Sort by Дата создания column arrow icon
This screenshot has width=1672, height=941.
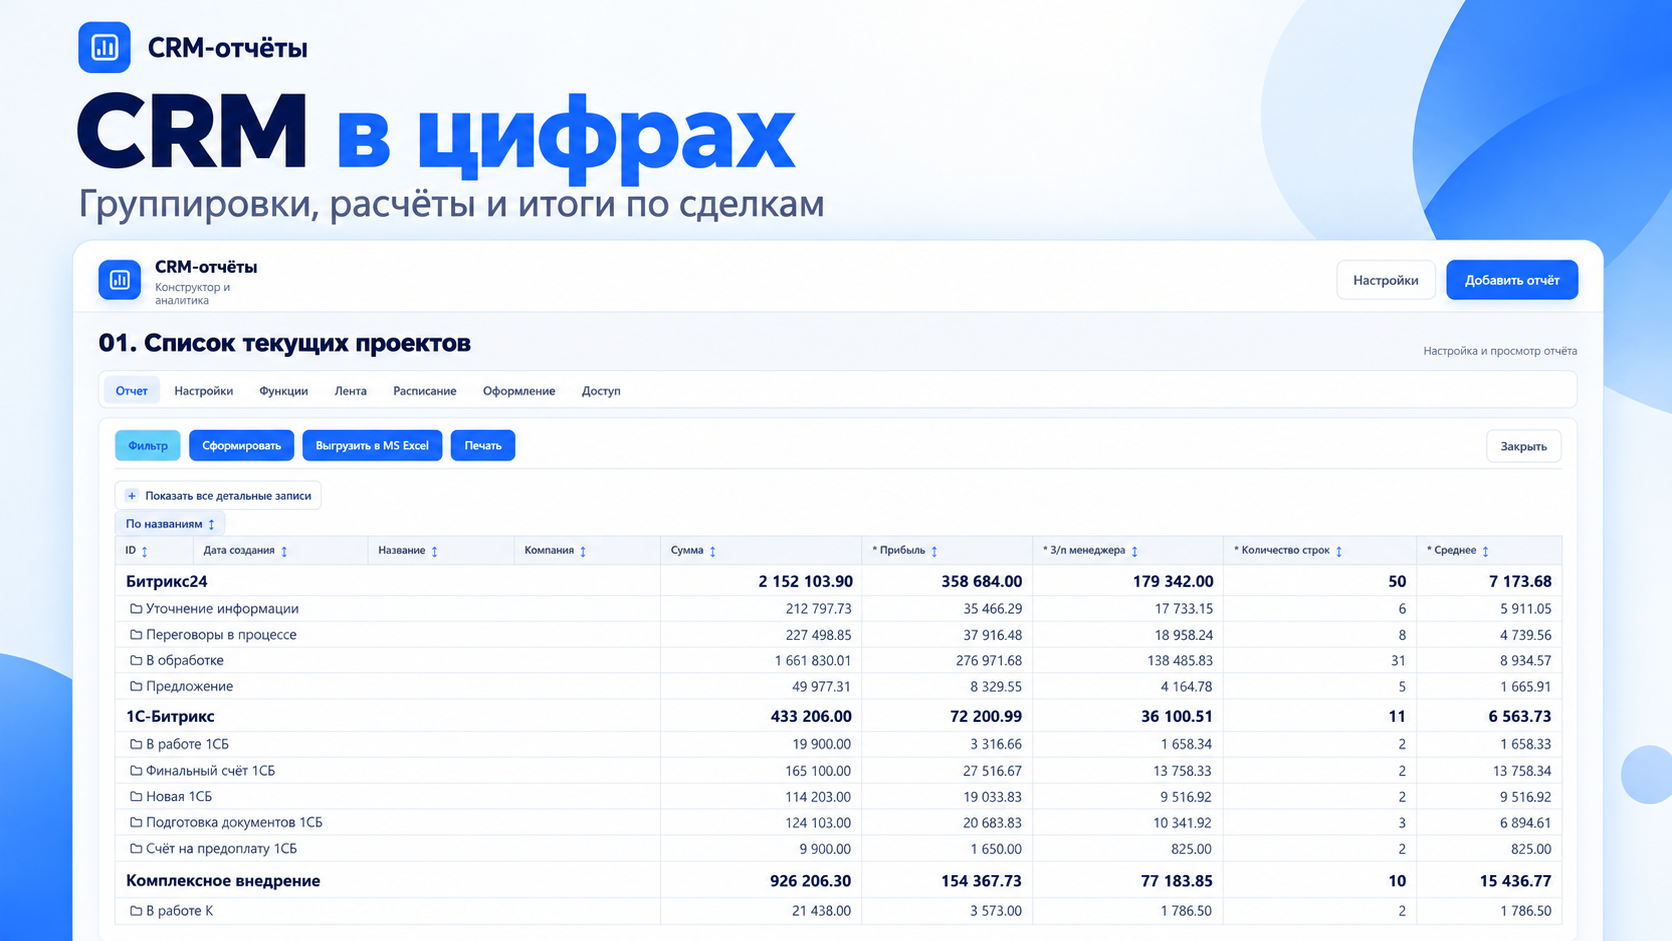click(x=284, y=551)
